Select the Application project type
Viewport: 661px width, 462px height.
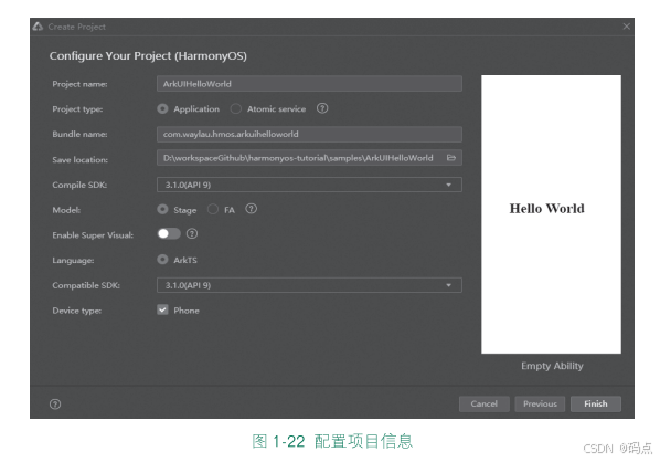tap(163, 109)
